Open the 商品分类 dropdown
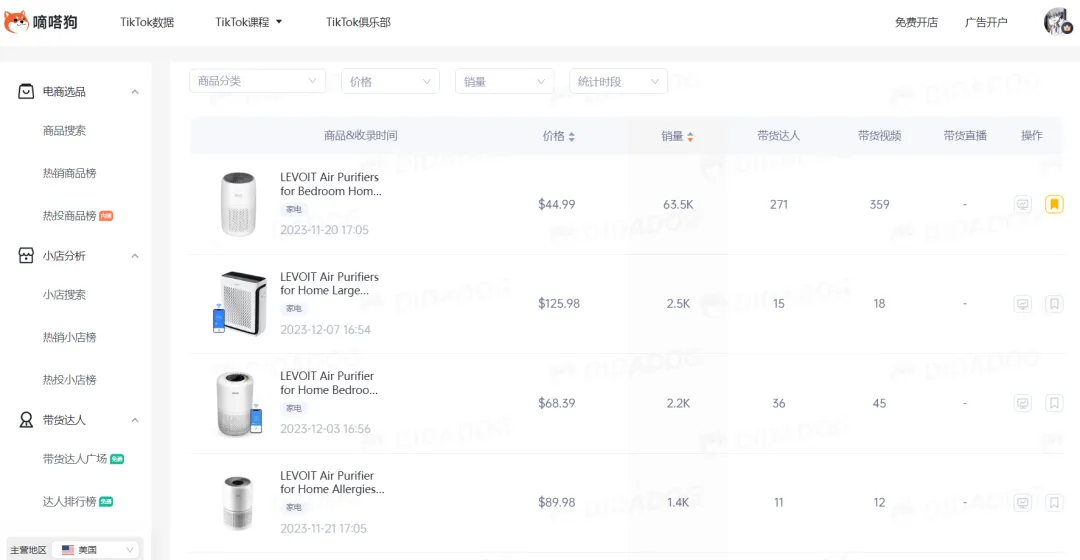This screenshot has width=1080, height=560. [x=257, y=81]
